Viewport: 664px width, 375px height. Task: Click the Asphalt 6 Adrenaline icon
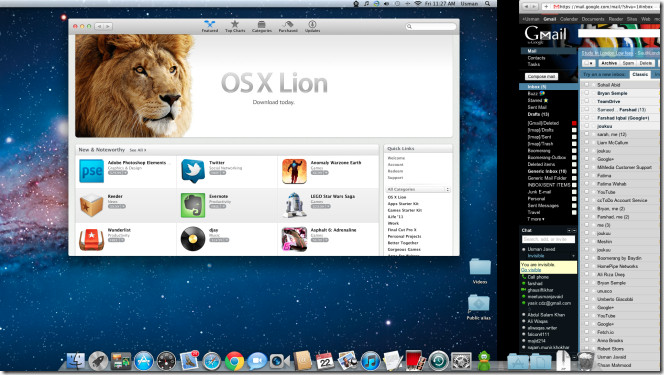[x=294, y=239]
